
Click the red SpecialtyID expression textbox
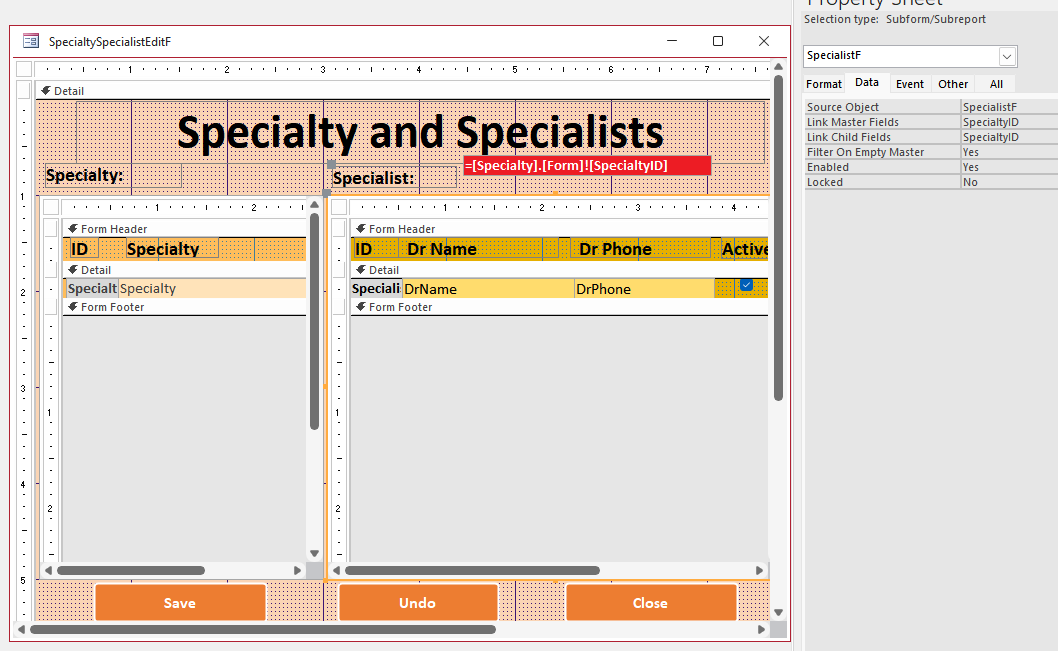click(x=586, y=165)
